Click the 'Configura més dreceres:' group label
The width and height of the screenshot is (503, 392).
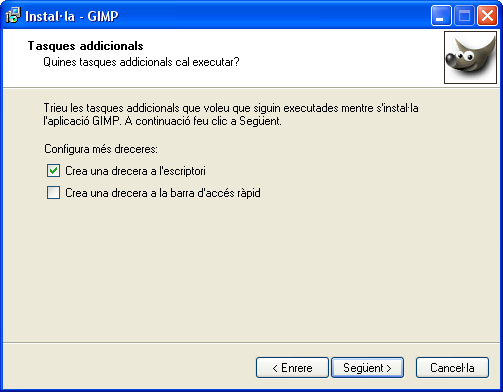(x=101, y=149)
